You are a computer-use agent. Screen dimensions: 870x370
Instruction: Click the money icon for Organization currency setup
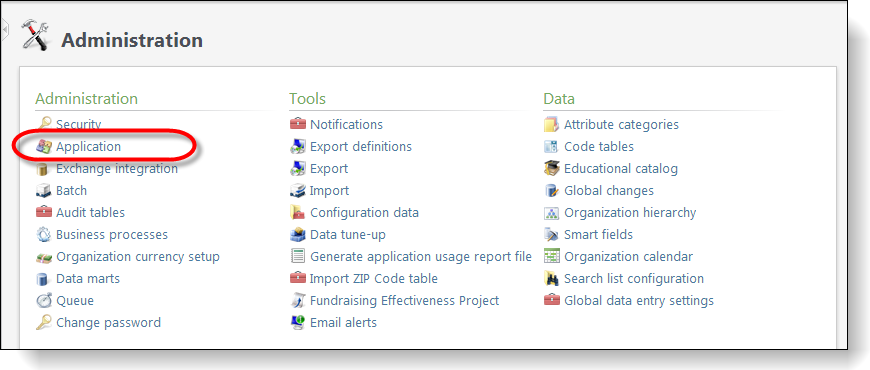[43, 257]
